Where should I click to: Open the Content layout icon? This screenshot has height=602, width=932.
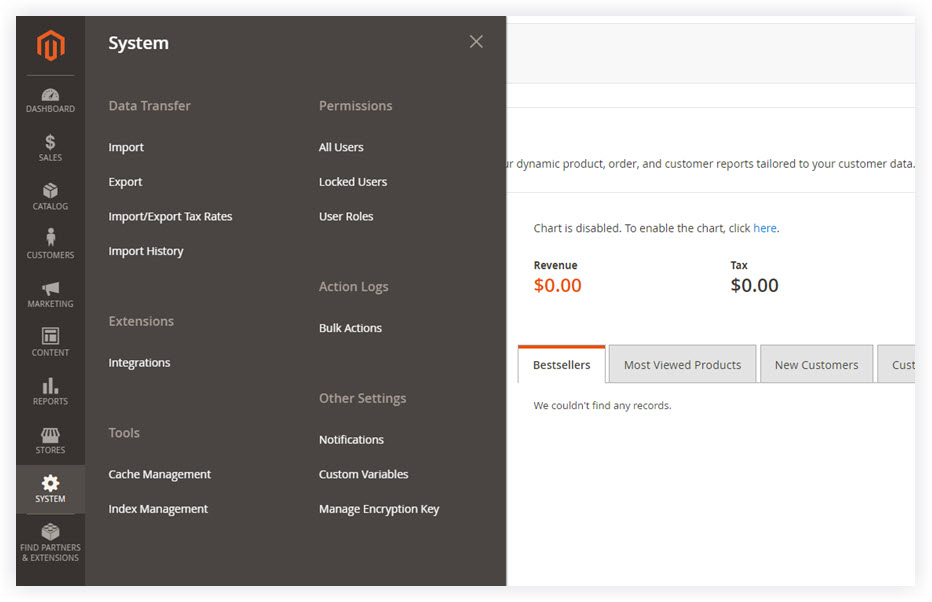pos(51,336)
